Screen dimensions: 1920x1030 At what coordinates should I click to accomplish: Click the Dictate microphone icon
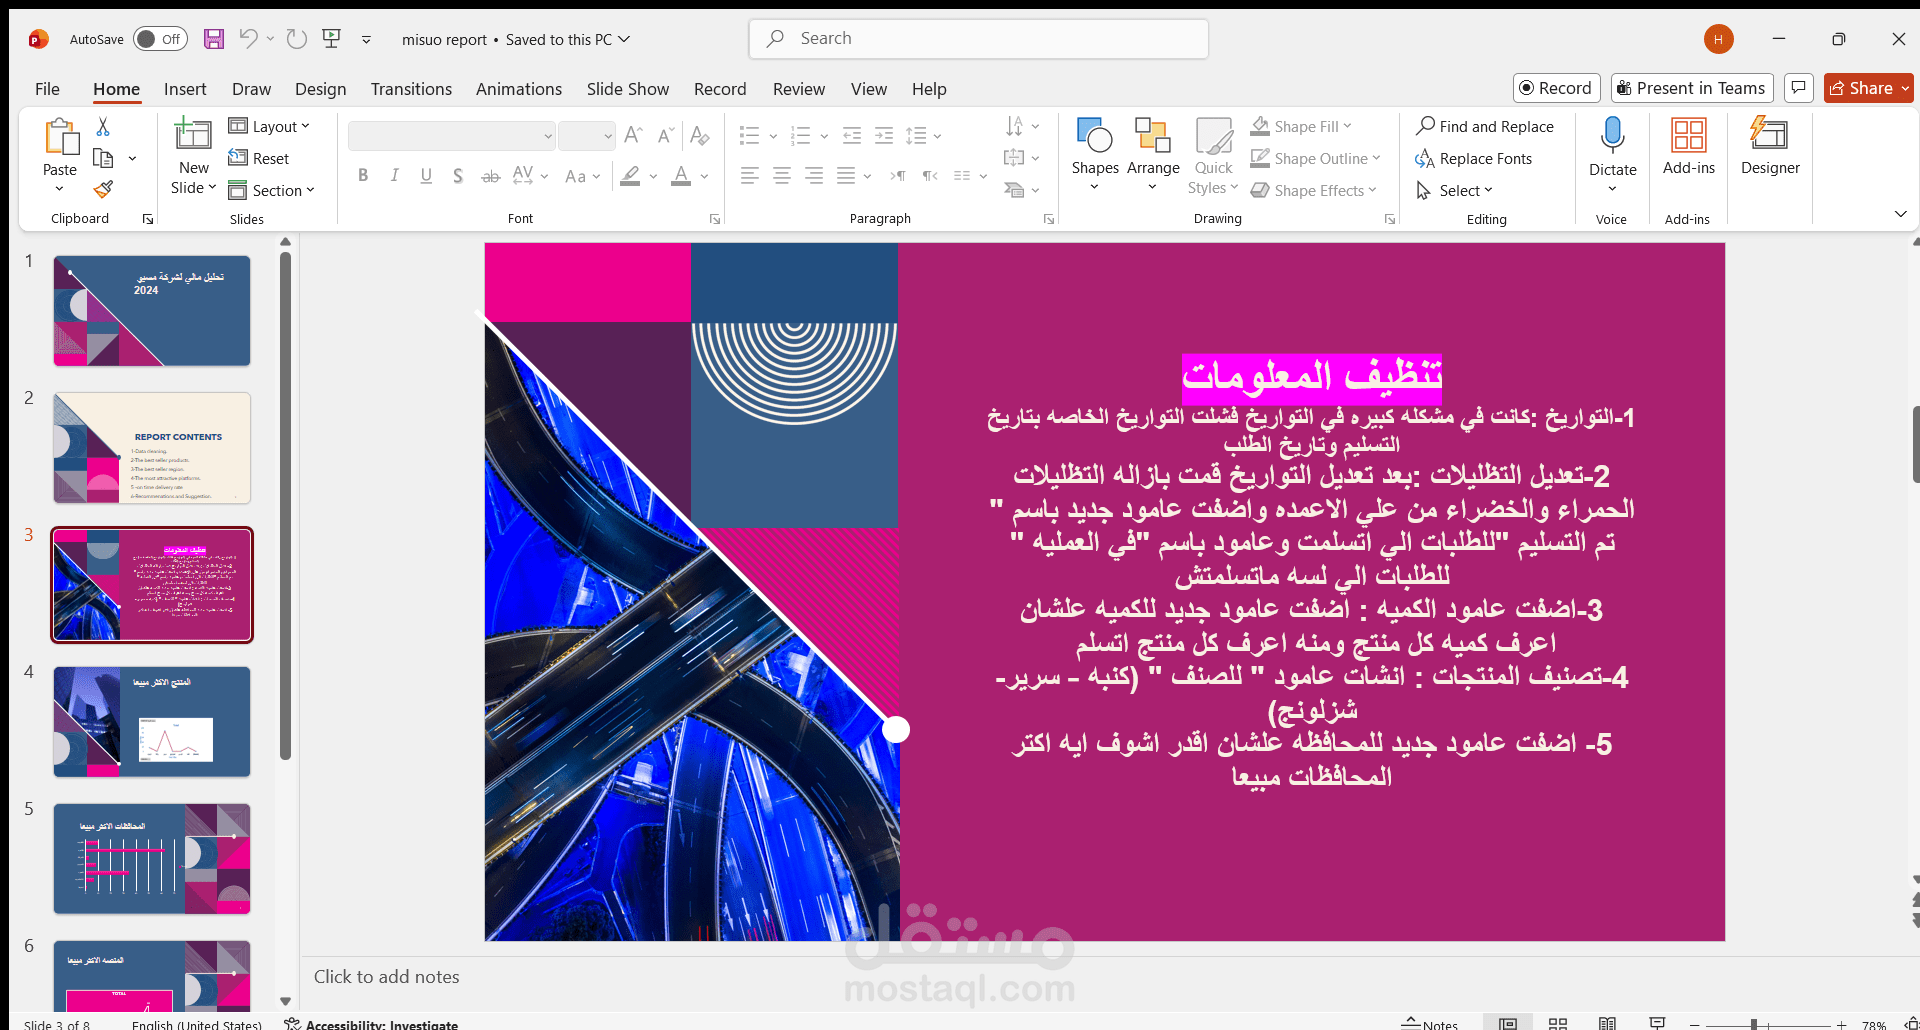[x=1612, y=136]
